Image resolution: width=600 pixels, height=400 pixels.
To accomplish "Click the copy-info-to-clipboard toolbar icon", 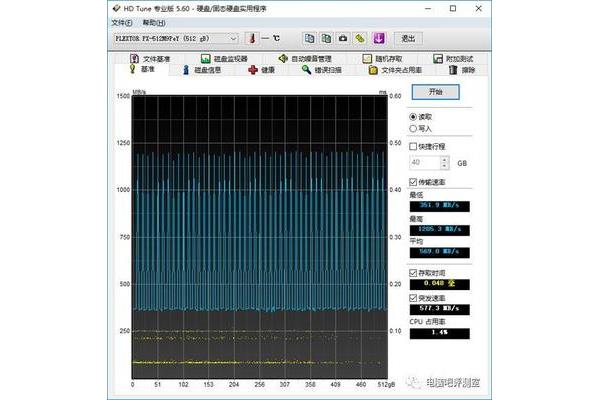I will point(309,38).
